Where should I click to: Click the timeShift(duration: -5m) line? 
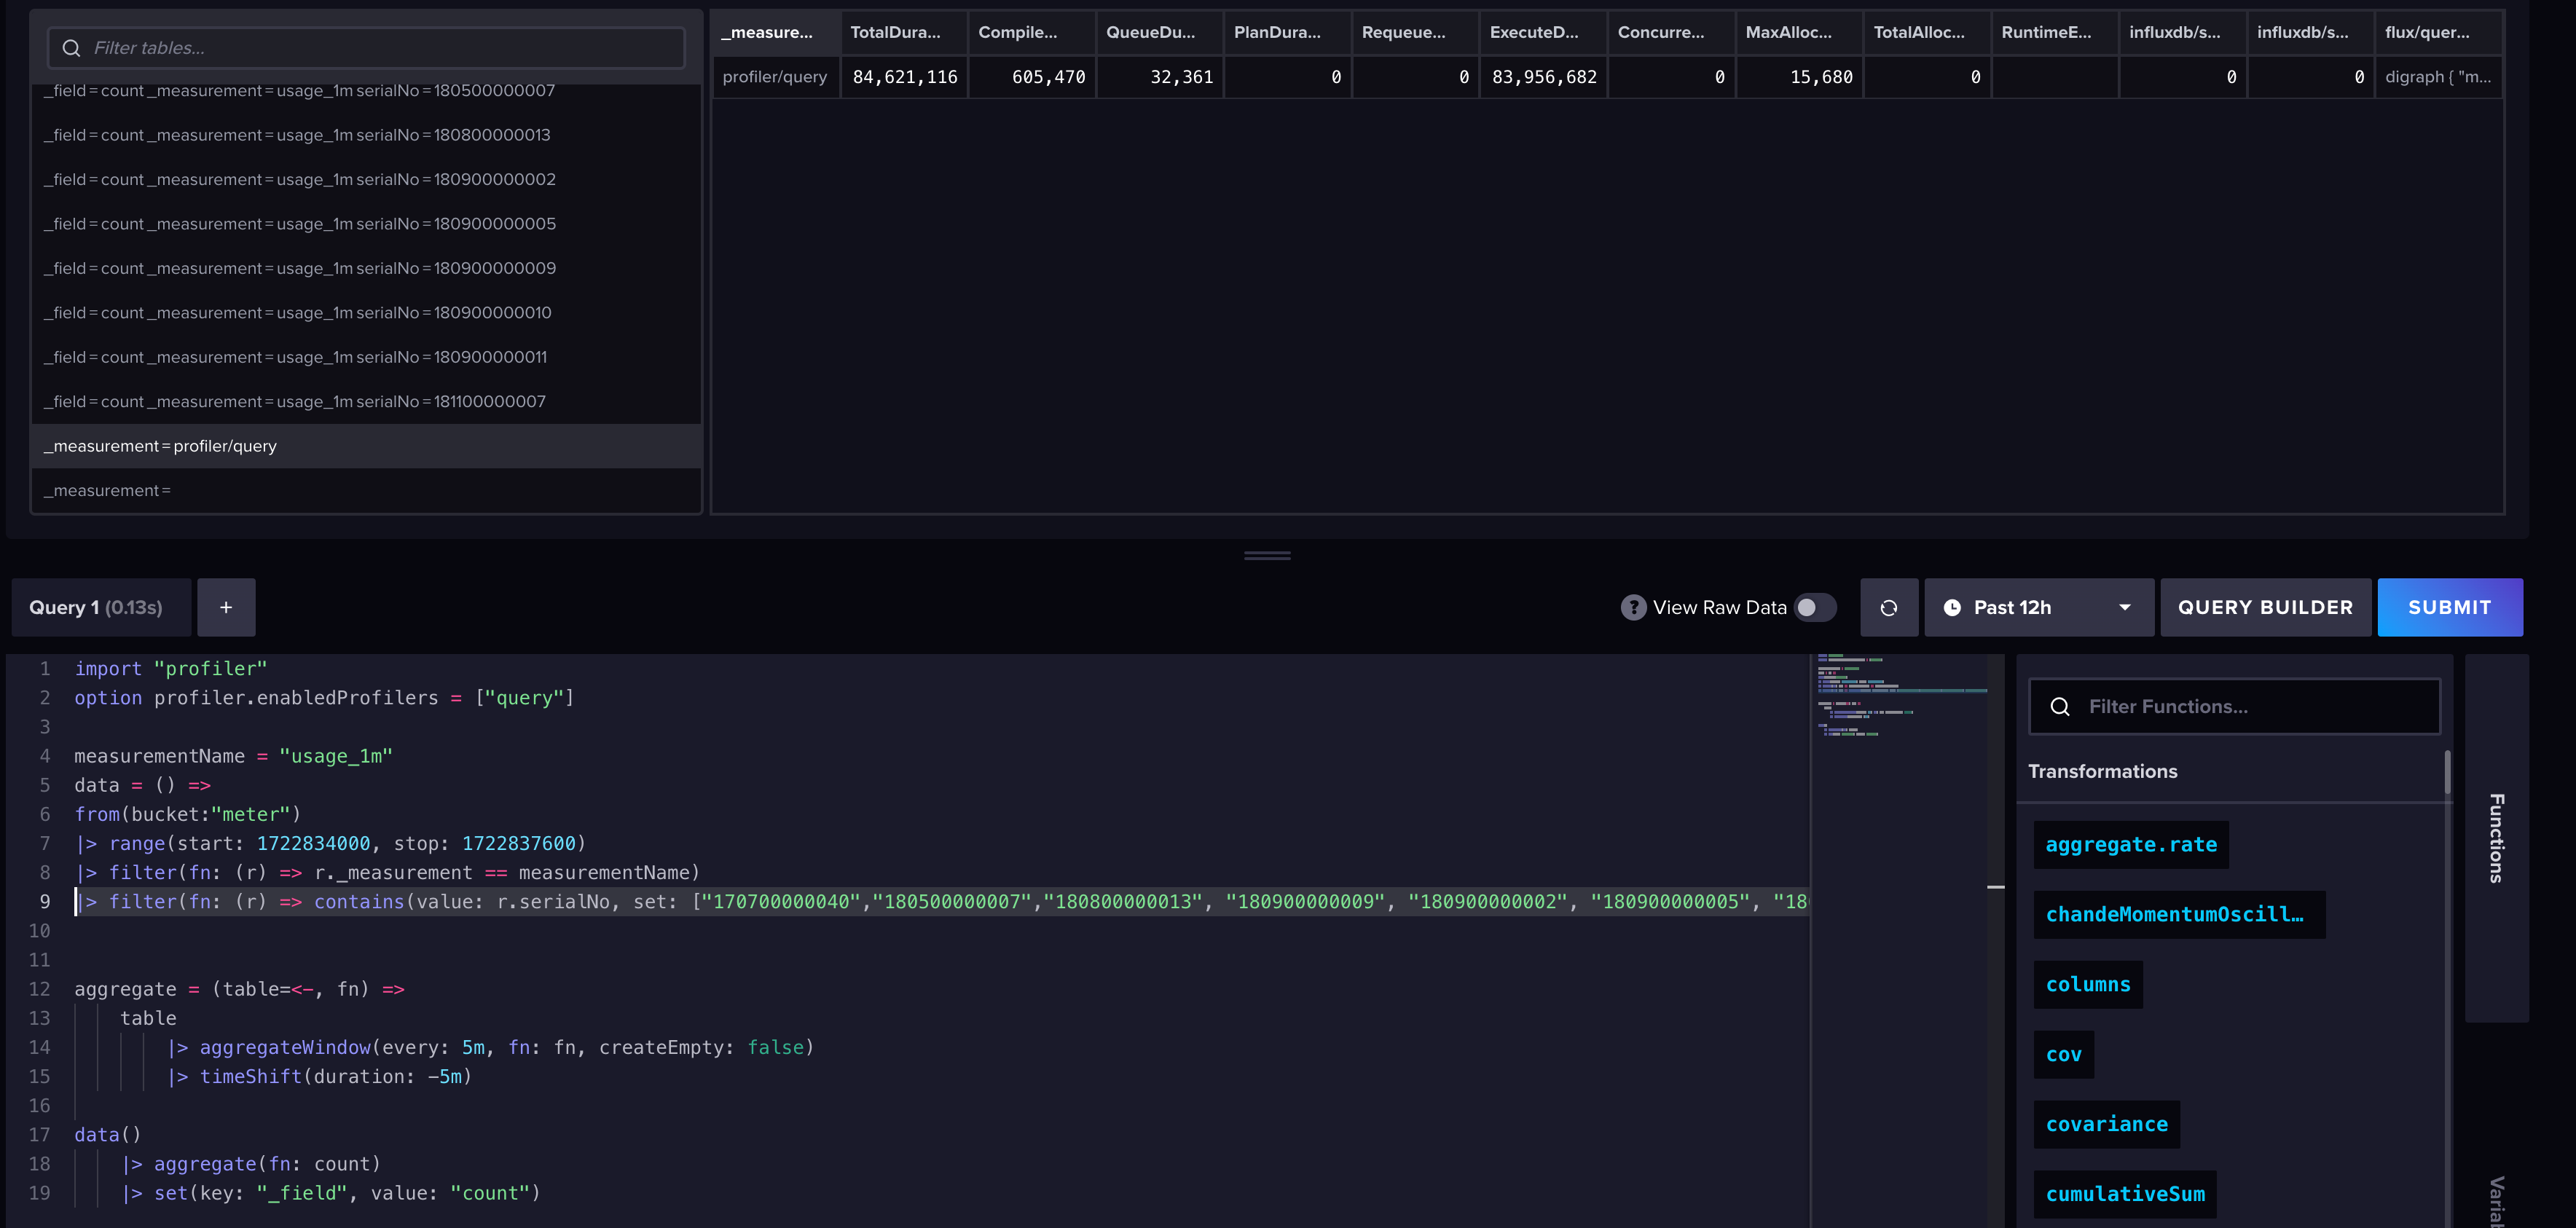320,1077
